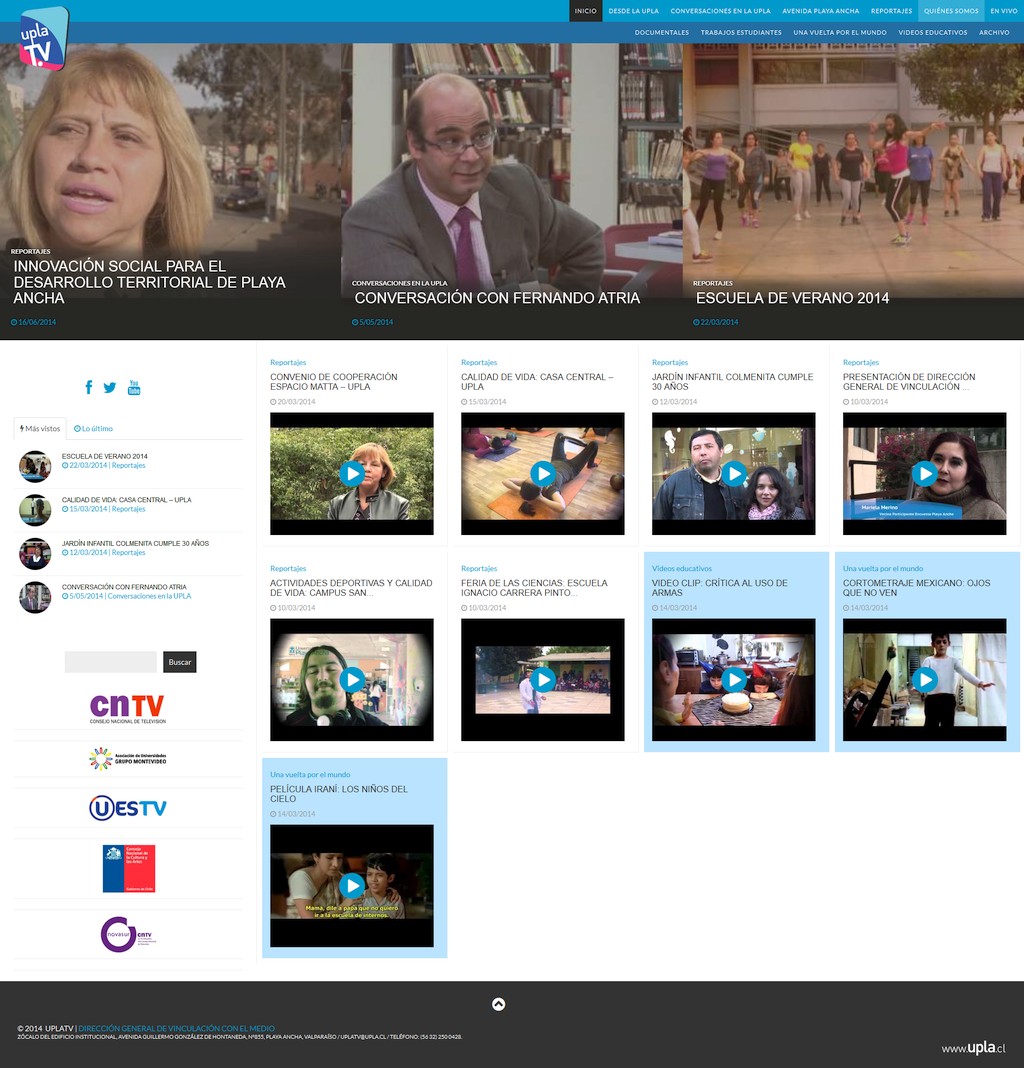Click the scroll-to-top arrow icon
The image size is (1024, 1068).
click(498, 1004)
